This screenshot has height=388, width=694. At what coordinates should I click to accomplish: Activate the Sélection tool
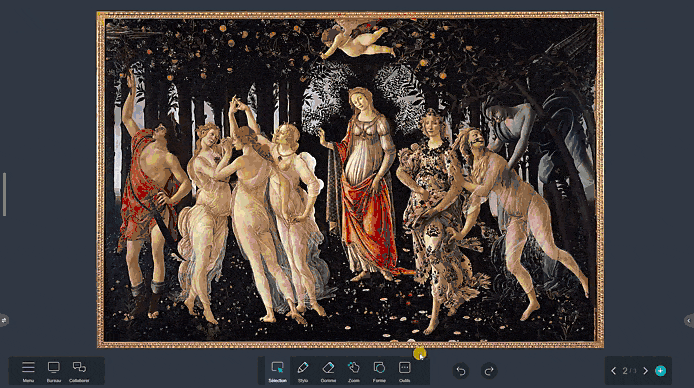278,370
